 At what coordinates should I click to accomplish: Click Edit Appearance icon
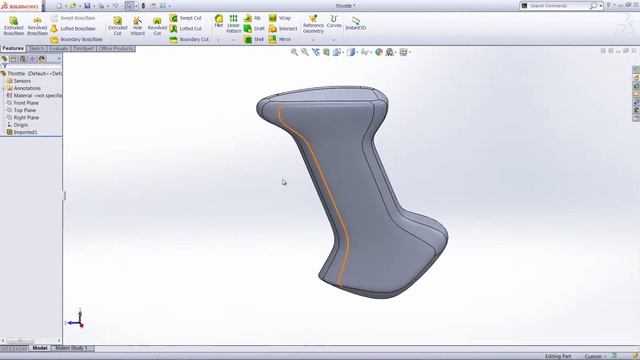379,52
